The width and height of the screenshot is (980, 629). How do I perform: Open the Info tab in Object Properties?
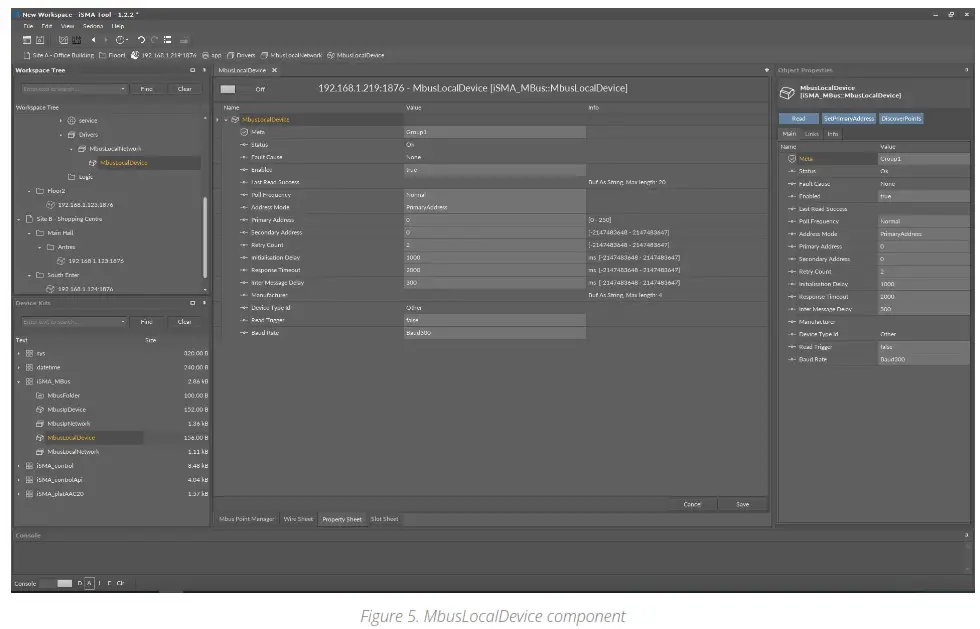pos(832,134)
